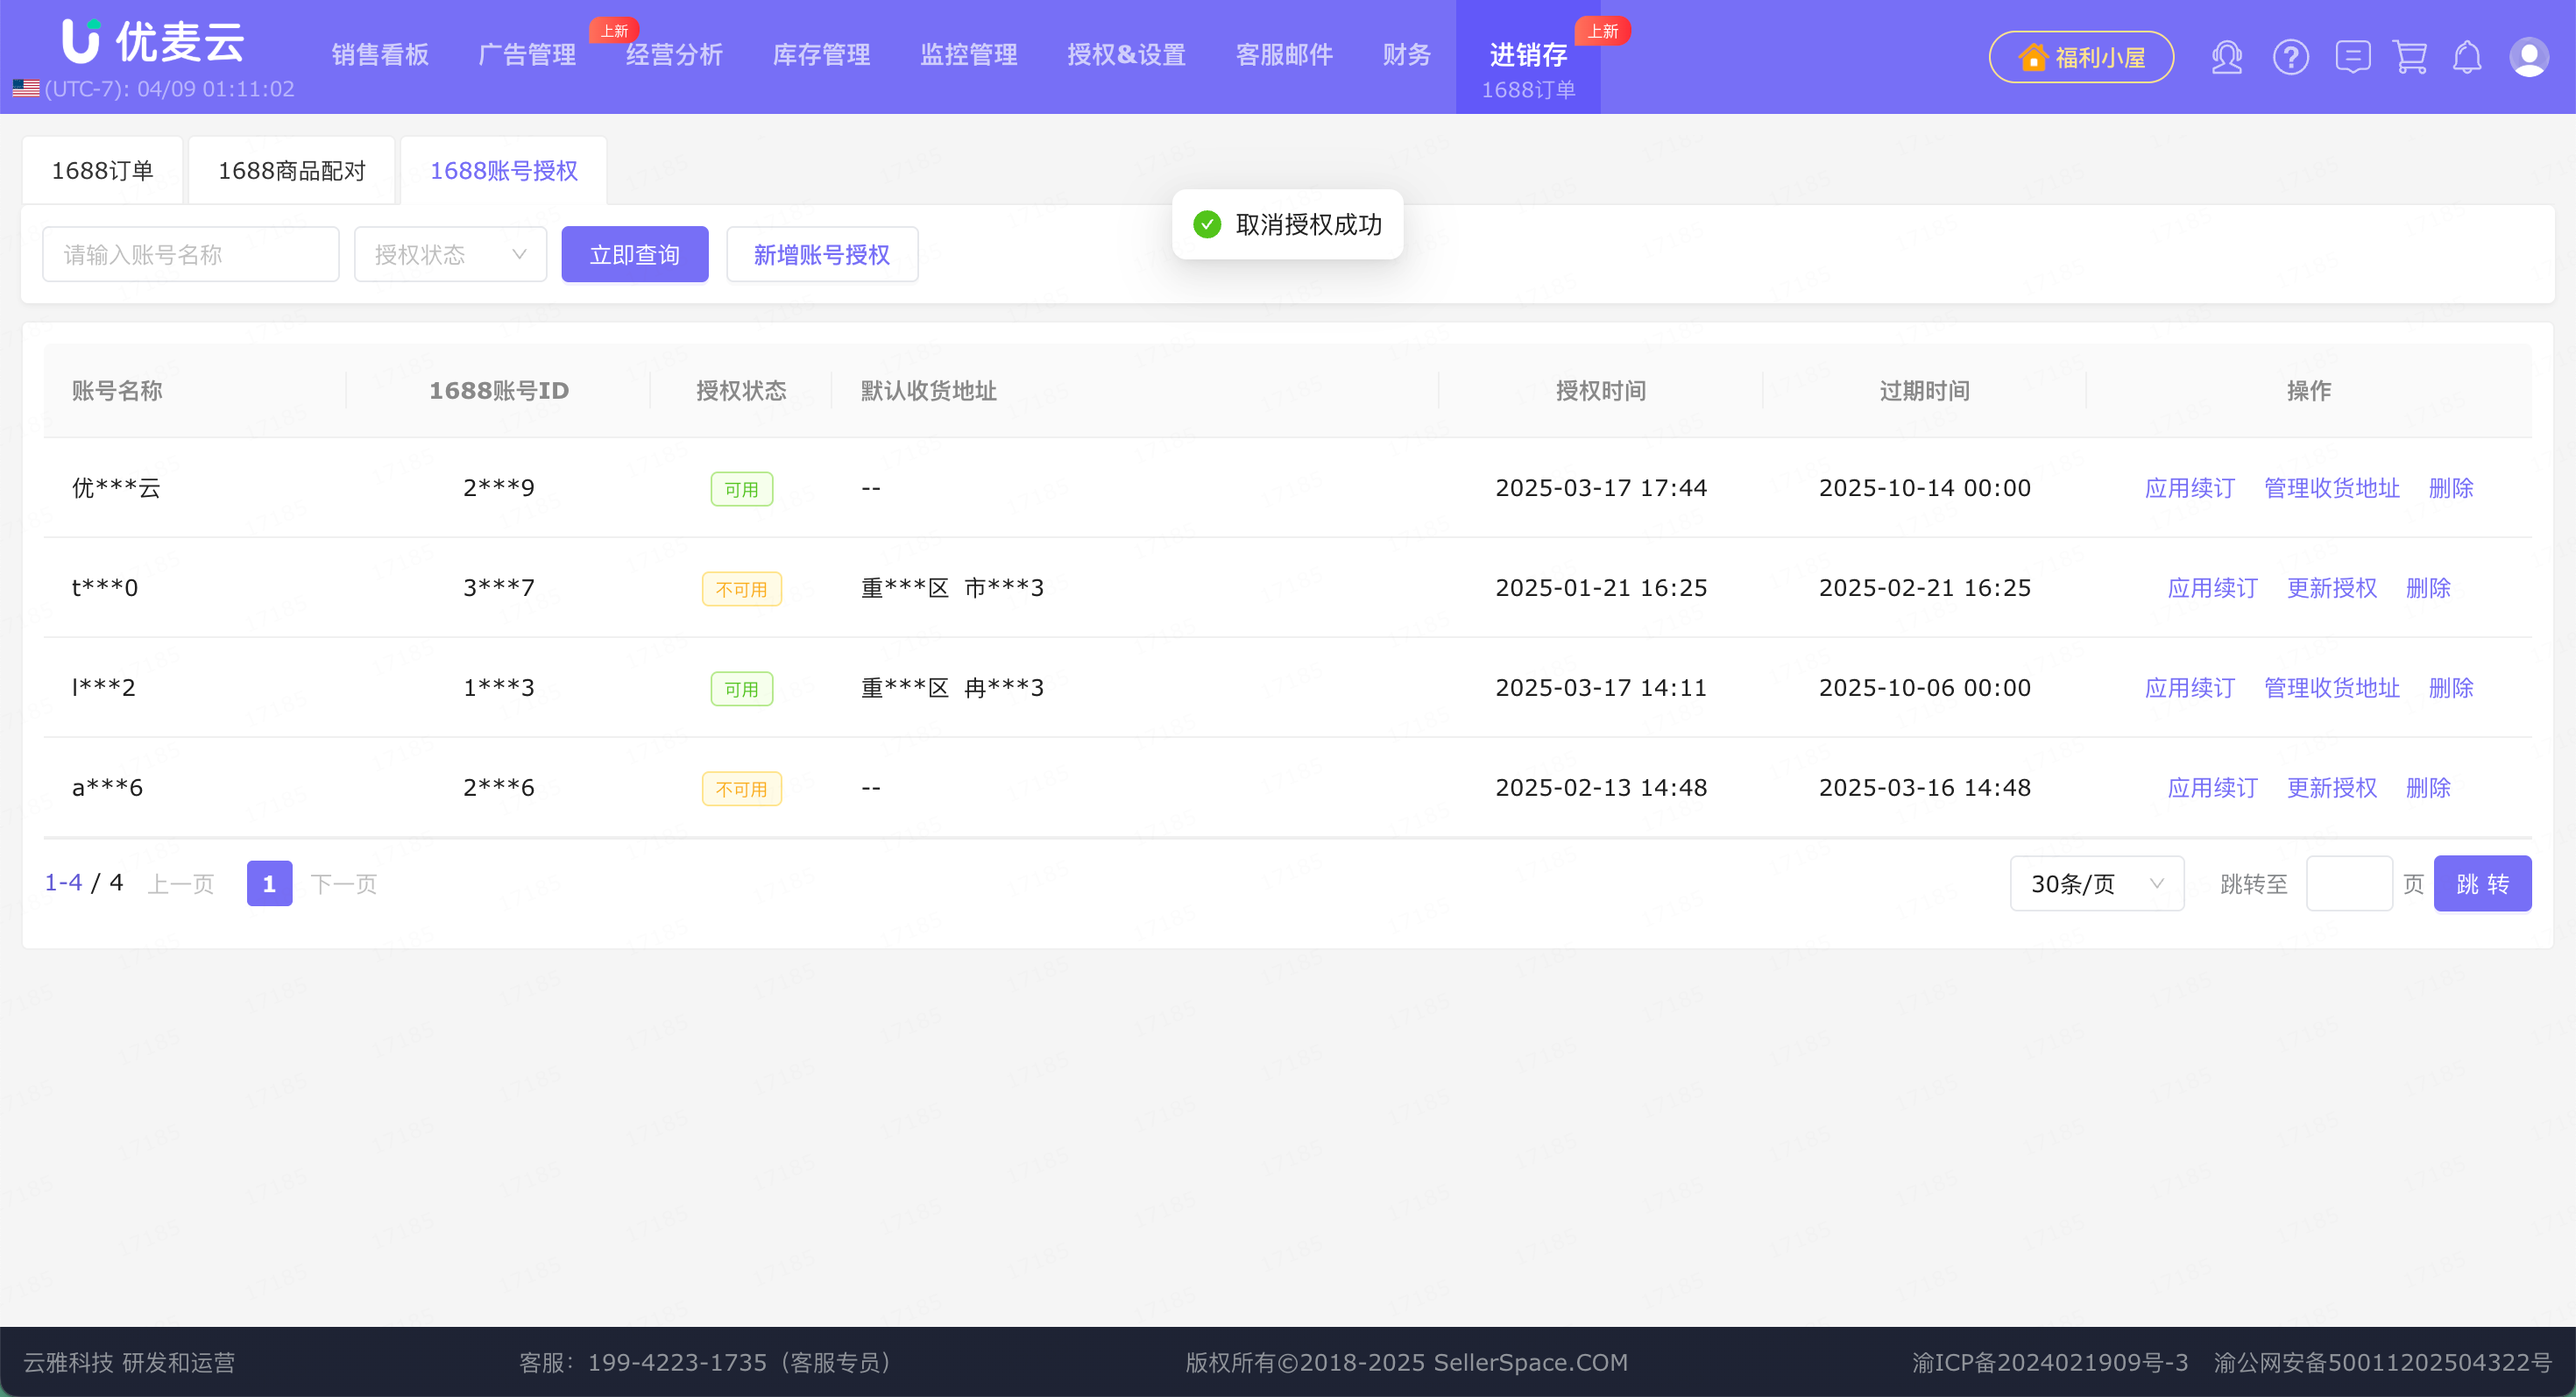The image size is (2576, 1397).
Task: Focus the 请输入账号名称 search field
Action: [x=190, y=255]
